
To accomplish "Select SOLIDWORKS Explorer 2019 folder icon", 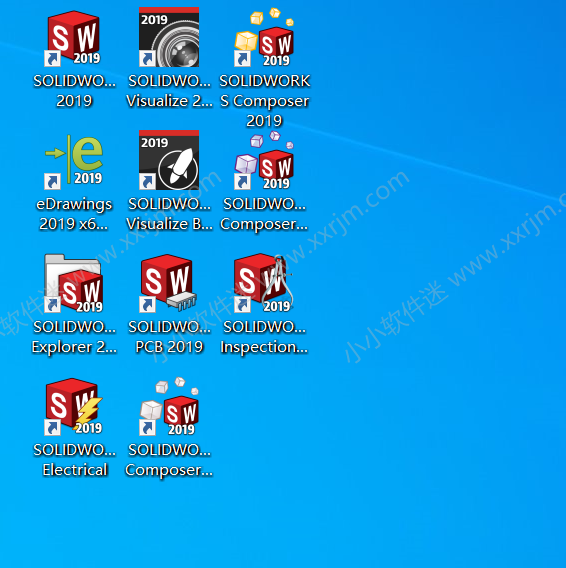I will tap(74, 283).
